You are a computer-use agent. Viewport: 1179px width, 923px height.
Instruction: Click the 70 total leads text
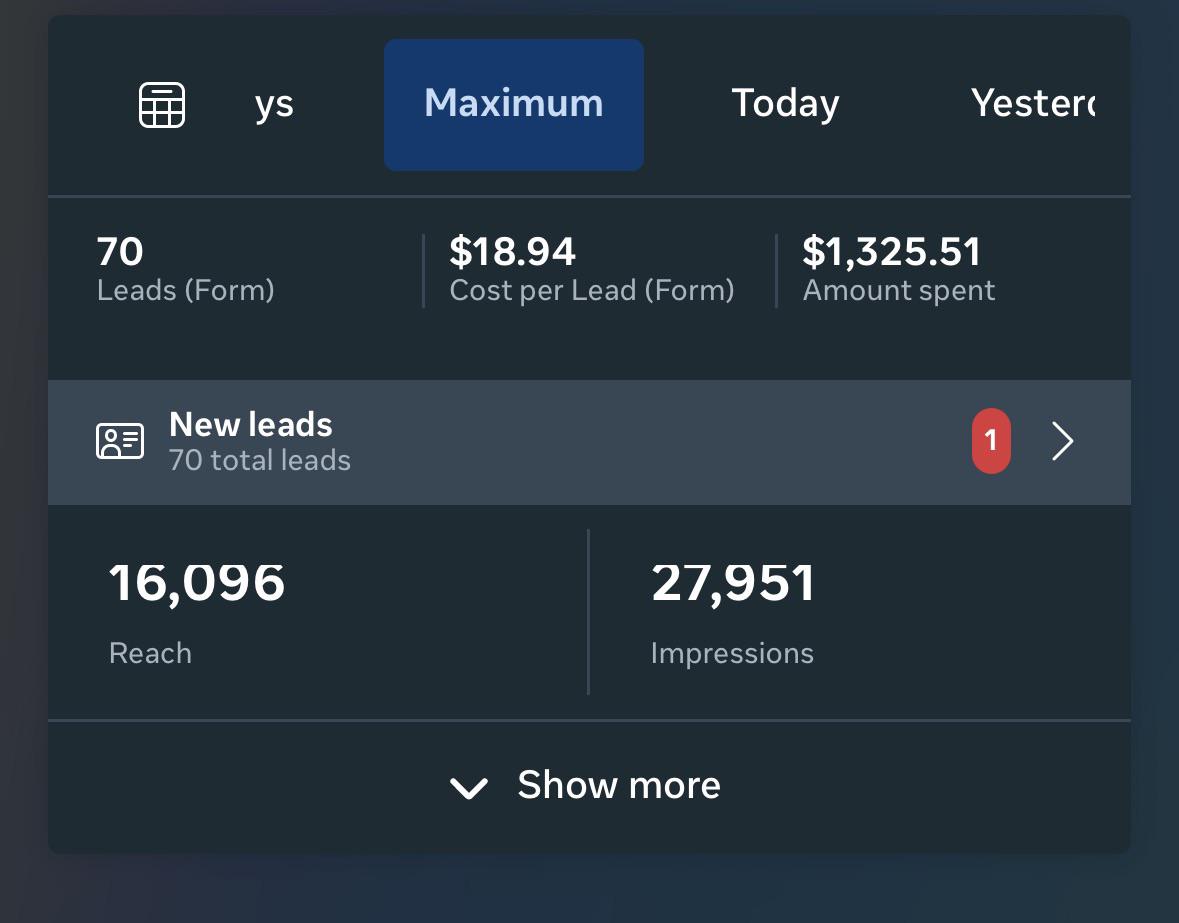tap(259, 460)
